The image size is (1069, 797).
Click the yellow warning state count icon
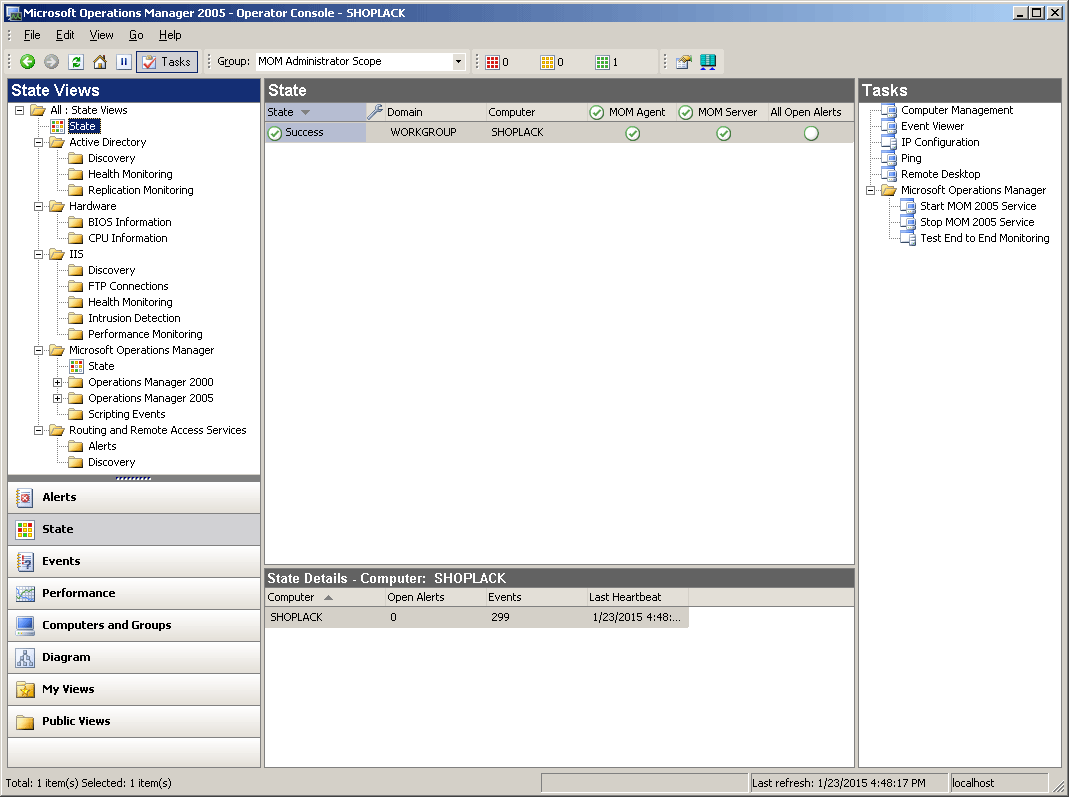coord(547,62)
